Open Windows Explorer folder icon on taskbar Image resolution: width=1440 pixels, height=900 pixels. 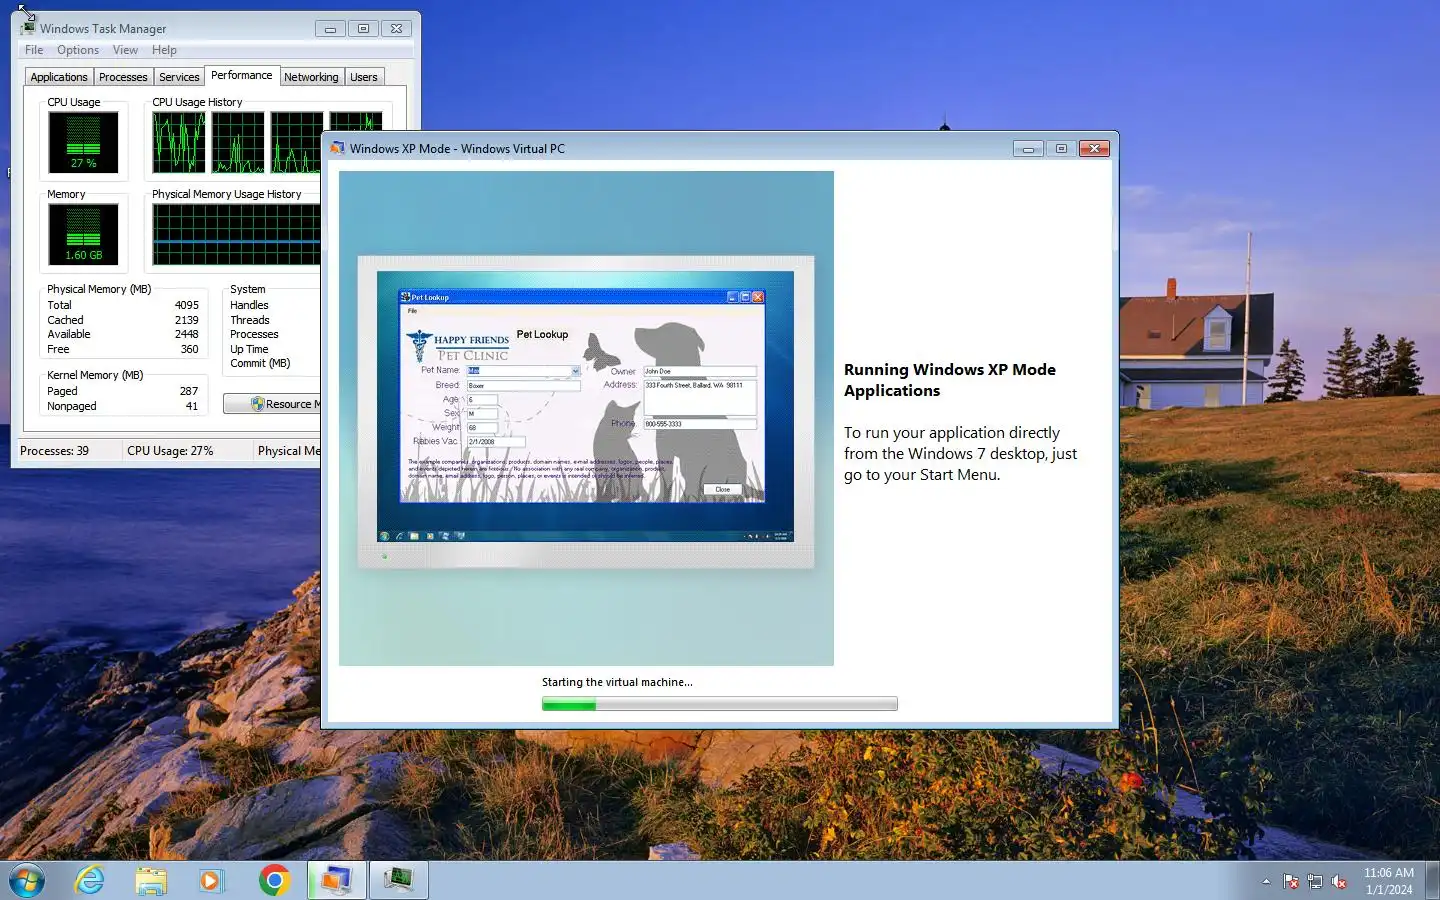[151, 881]
